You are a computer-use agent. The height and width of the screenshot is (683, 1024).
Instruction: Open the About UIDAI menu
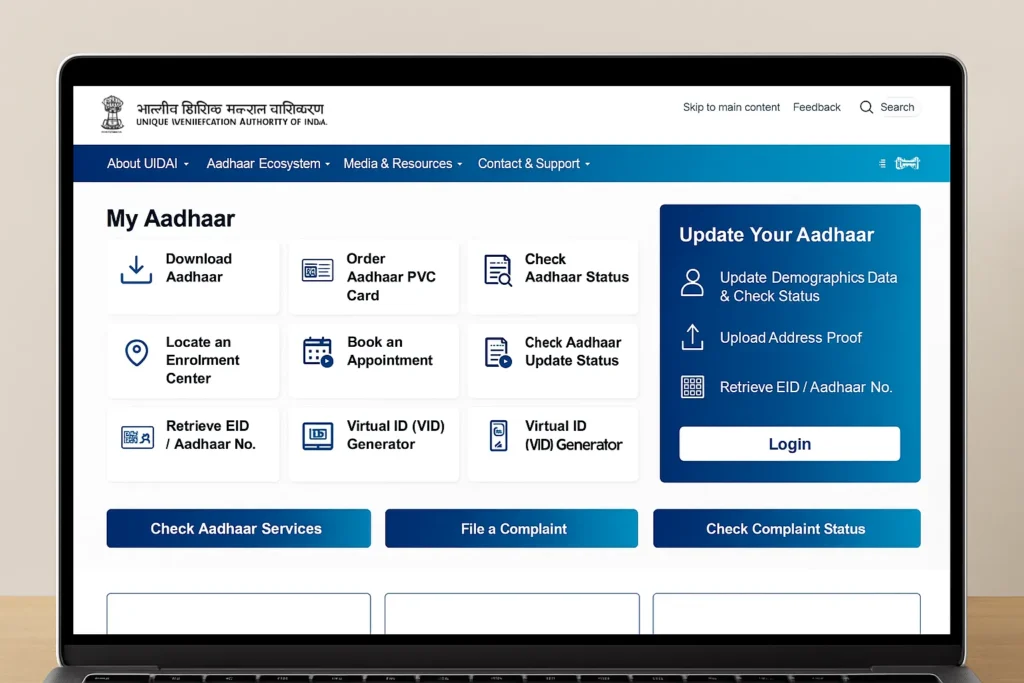(x=148, y=163)
